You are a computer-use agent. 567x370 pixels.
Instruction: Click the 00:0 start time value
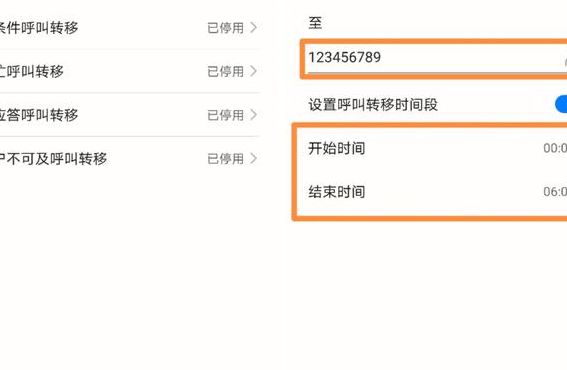(x=555, y=148)
